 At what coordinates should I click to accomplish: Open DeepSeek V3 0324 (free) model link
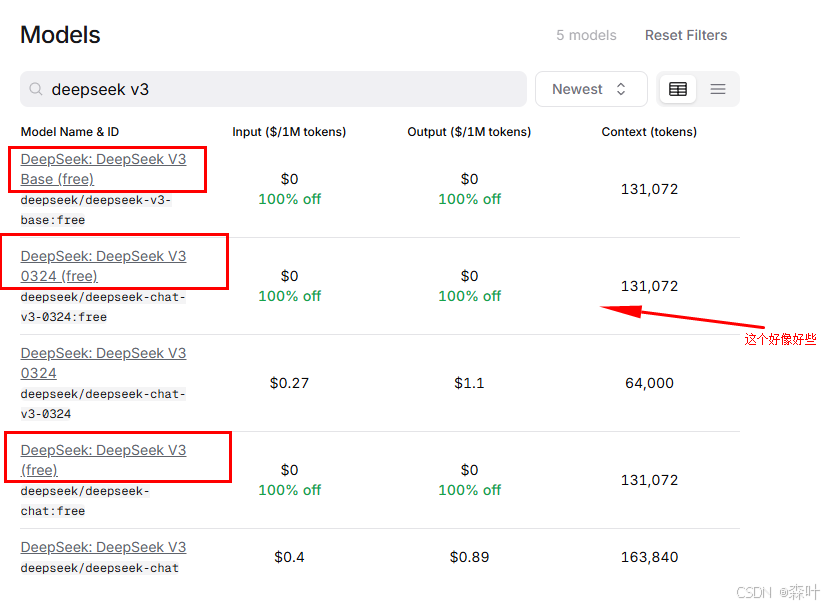[103, 266]
